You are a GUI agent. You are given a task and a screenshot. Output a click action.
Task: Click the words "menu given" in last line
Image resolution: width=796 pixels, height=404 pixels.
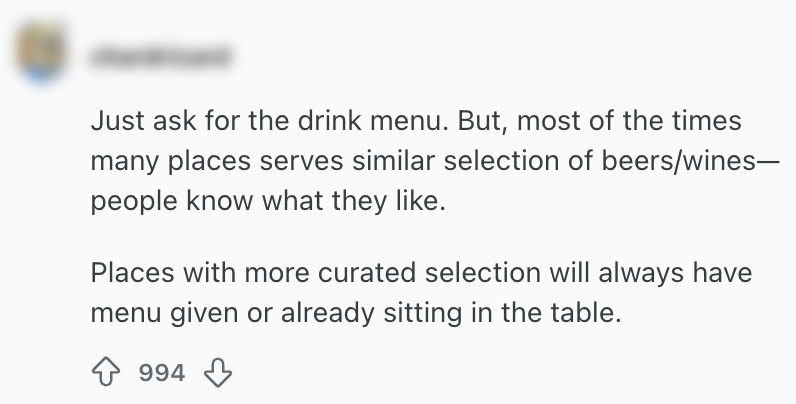click(154, 312)
